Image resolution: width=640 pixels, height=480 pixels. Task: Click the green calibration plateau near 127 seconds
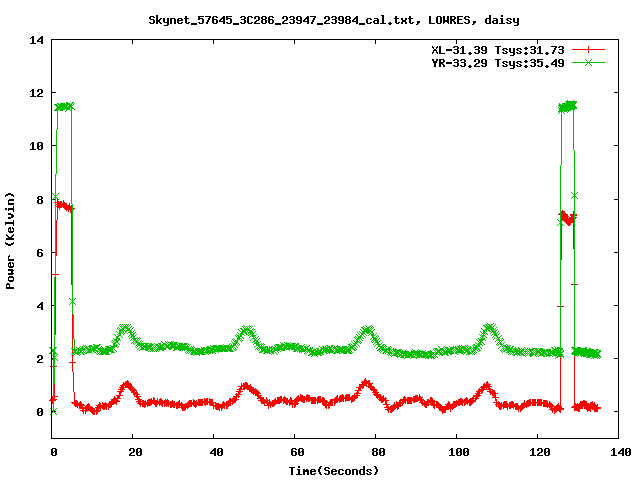pos(567,107)
